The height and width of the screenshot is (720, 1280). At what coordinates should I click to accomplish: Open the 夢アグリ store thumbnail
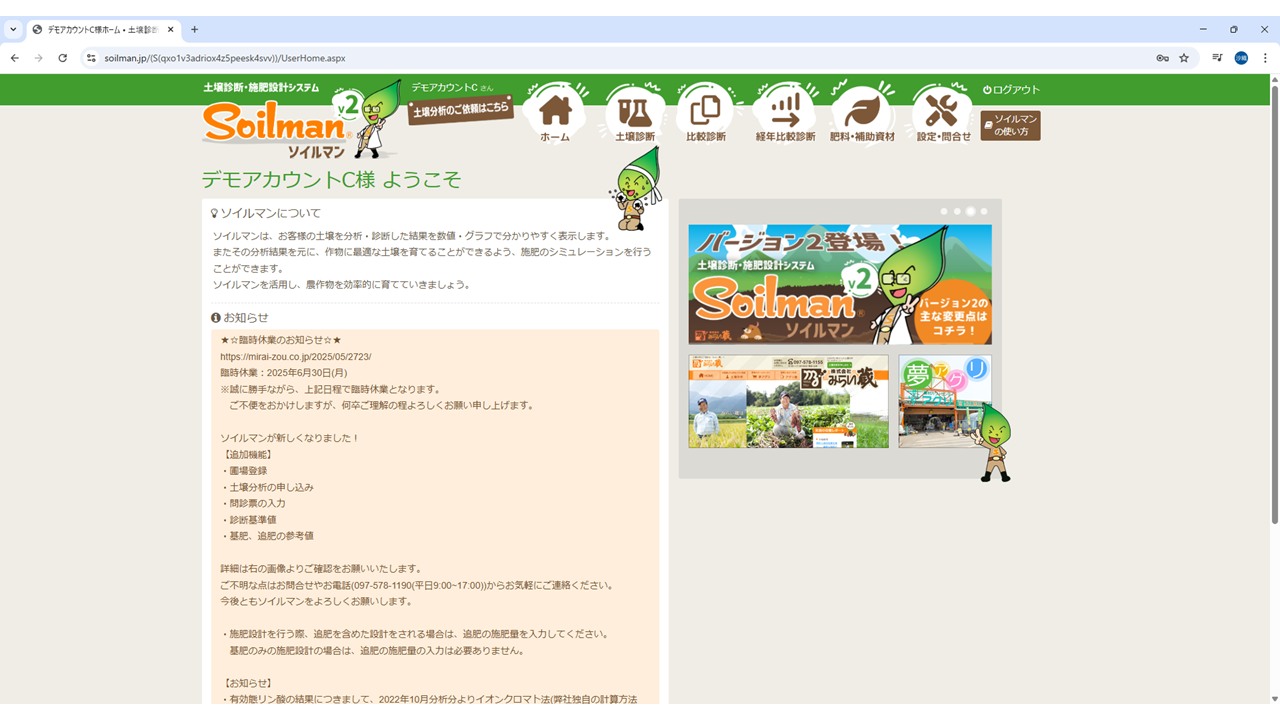944,401
